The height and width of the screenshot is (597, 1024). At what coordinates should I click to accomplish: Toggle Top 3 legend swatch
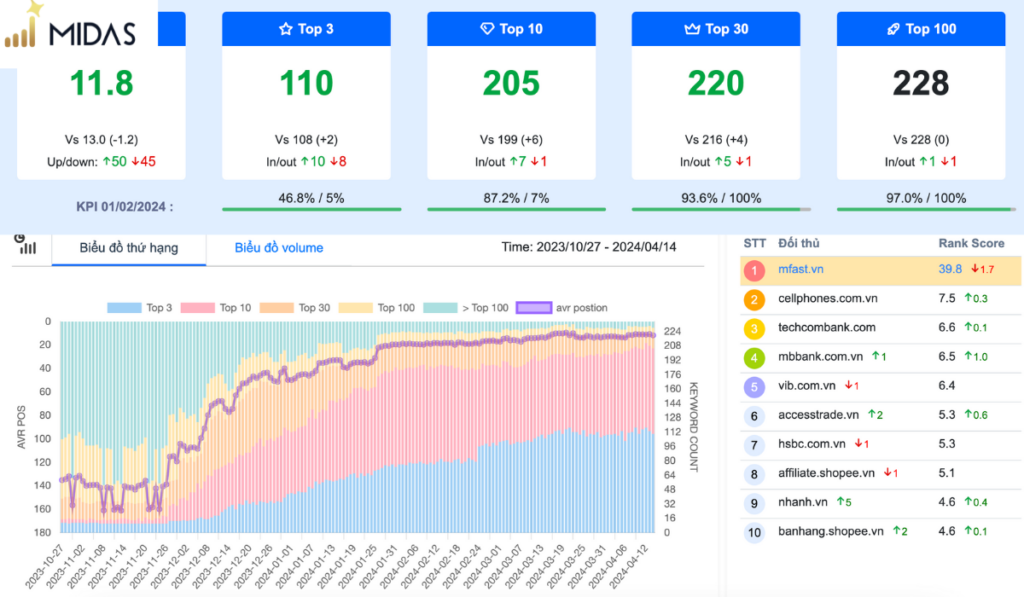124,308
